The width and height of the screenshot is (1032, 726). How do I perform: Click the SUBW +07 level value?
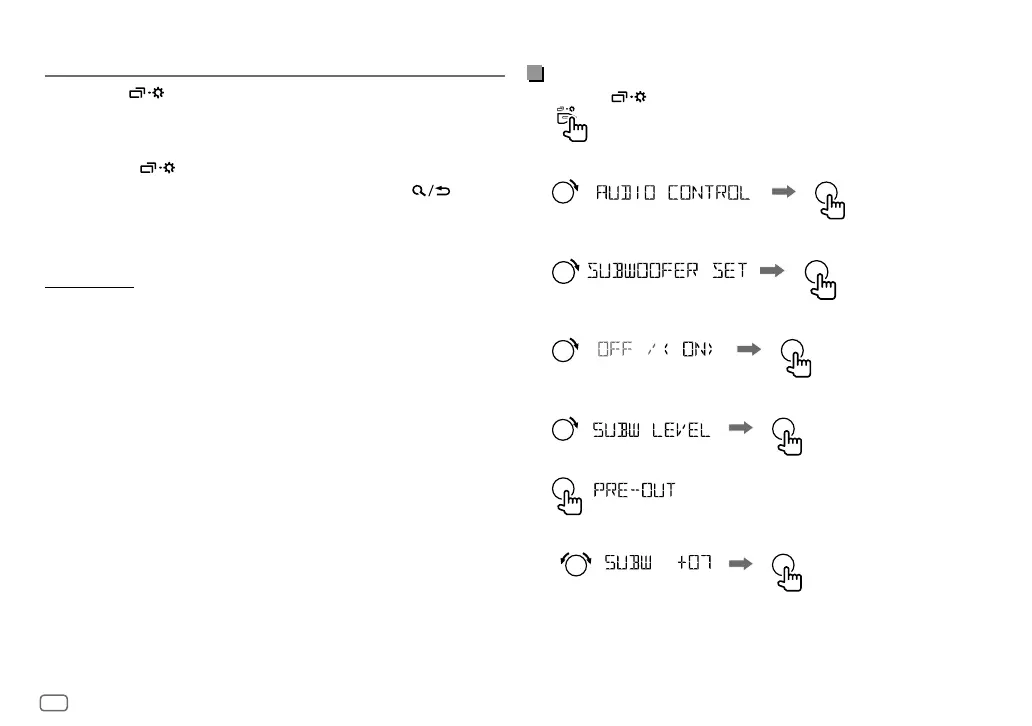coord(694,563)
